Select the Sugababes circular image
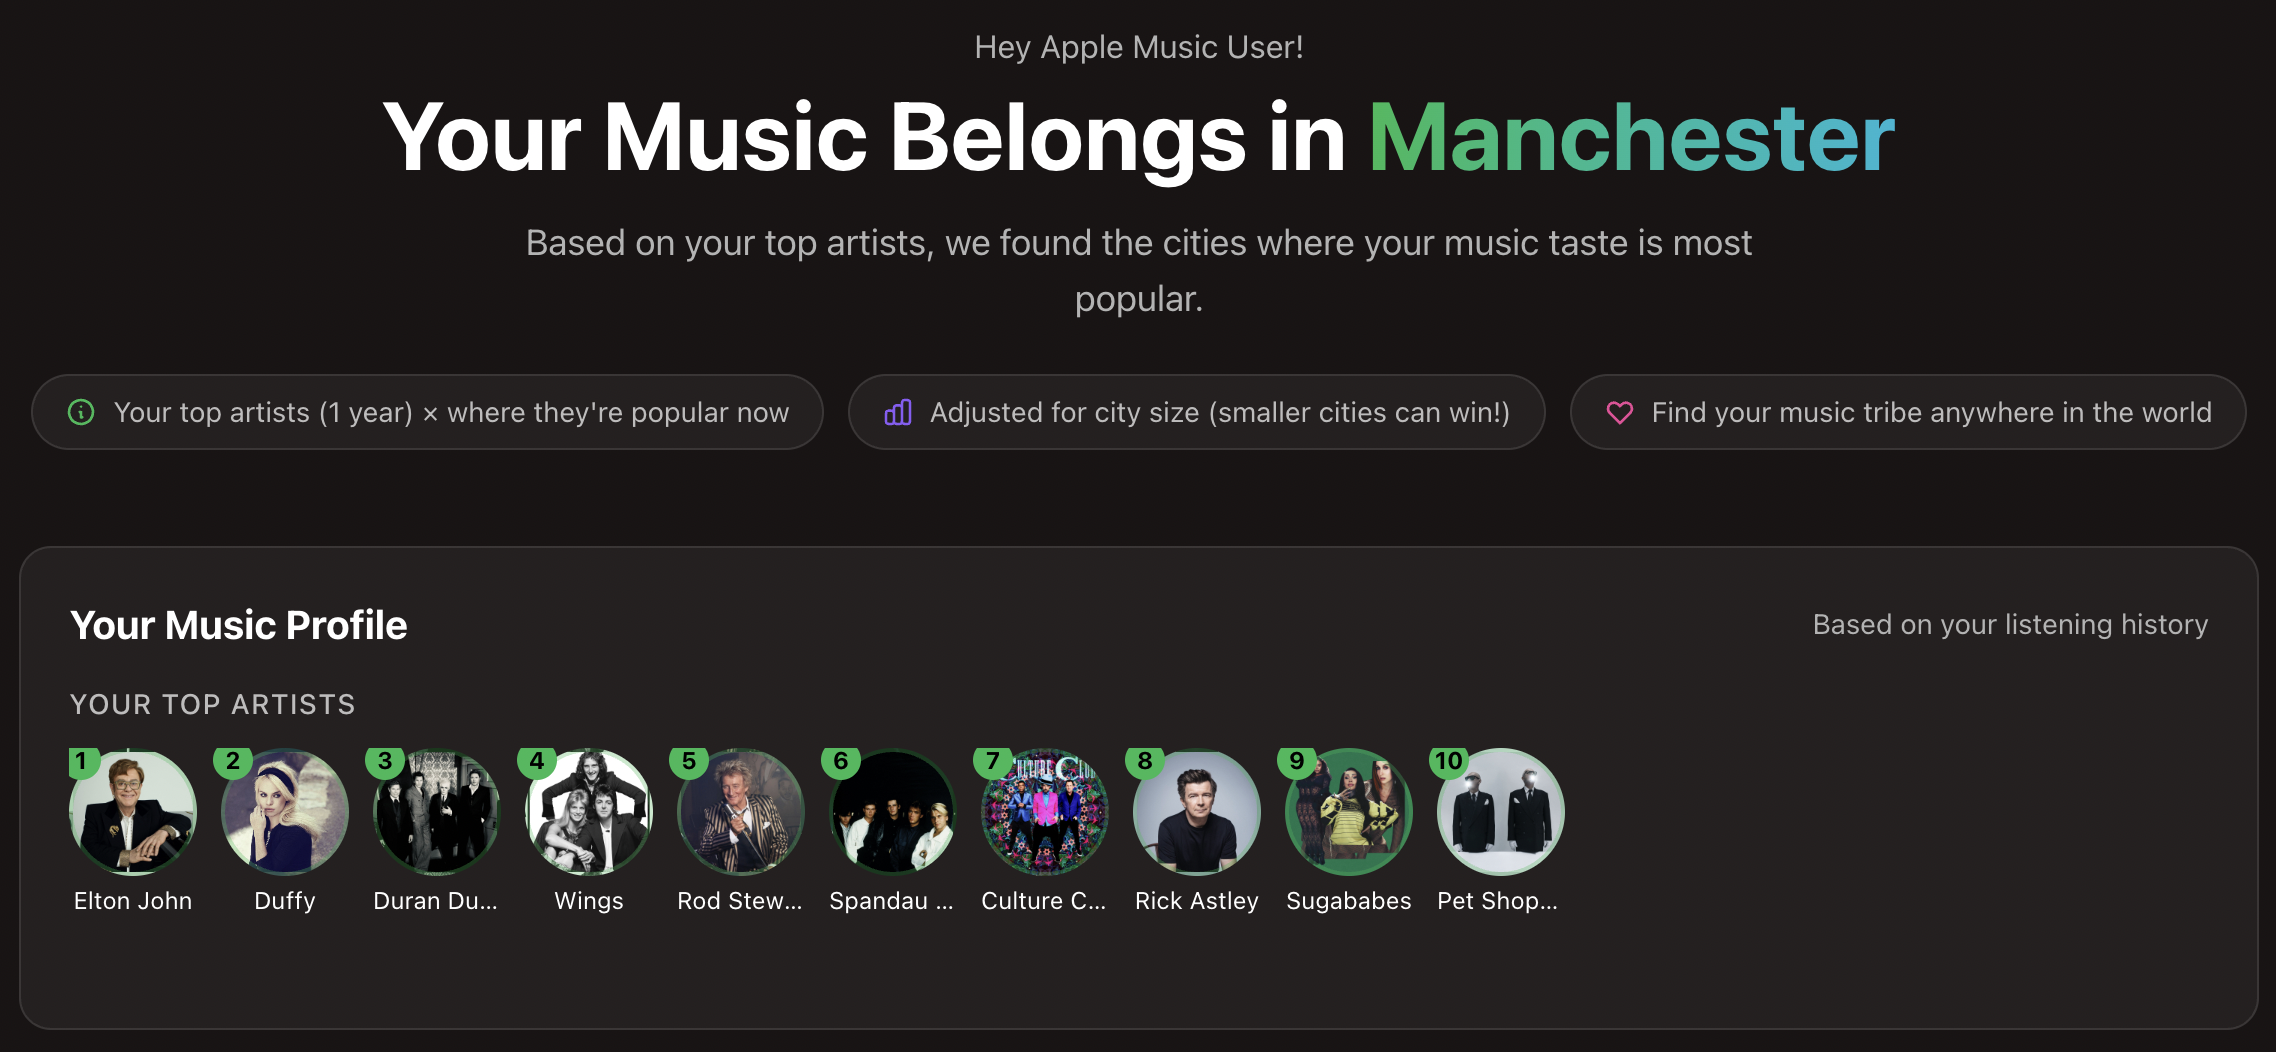2276x1052 pixels. tap(1348, 812)
